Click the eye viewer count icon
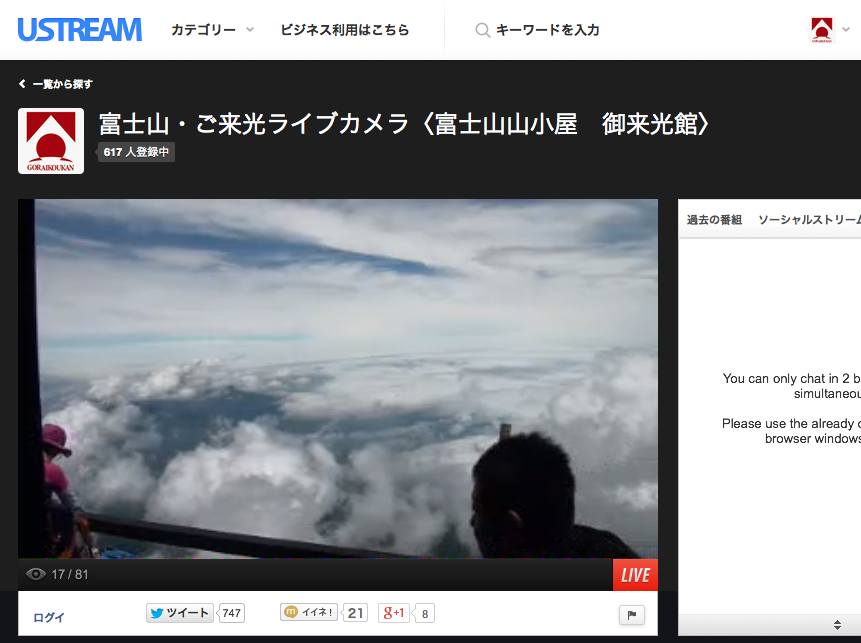861x643 pixels. coord(36,574)
